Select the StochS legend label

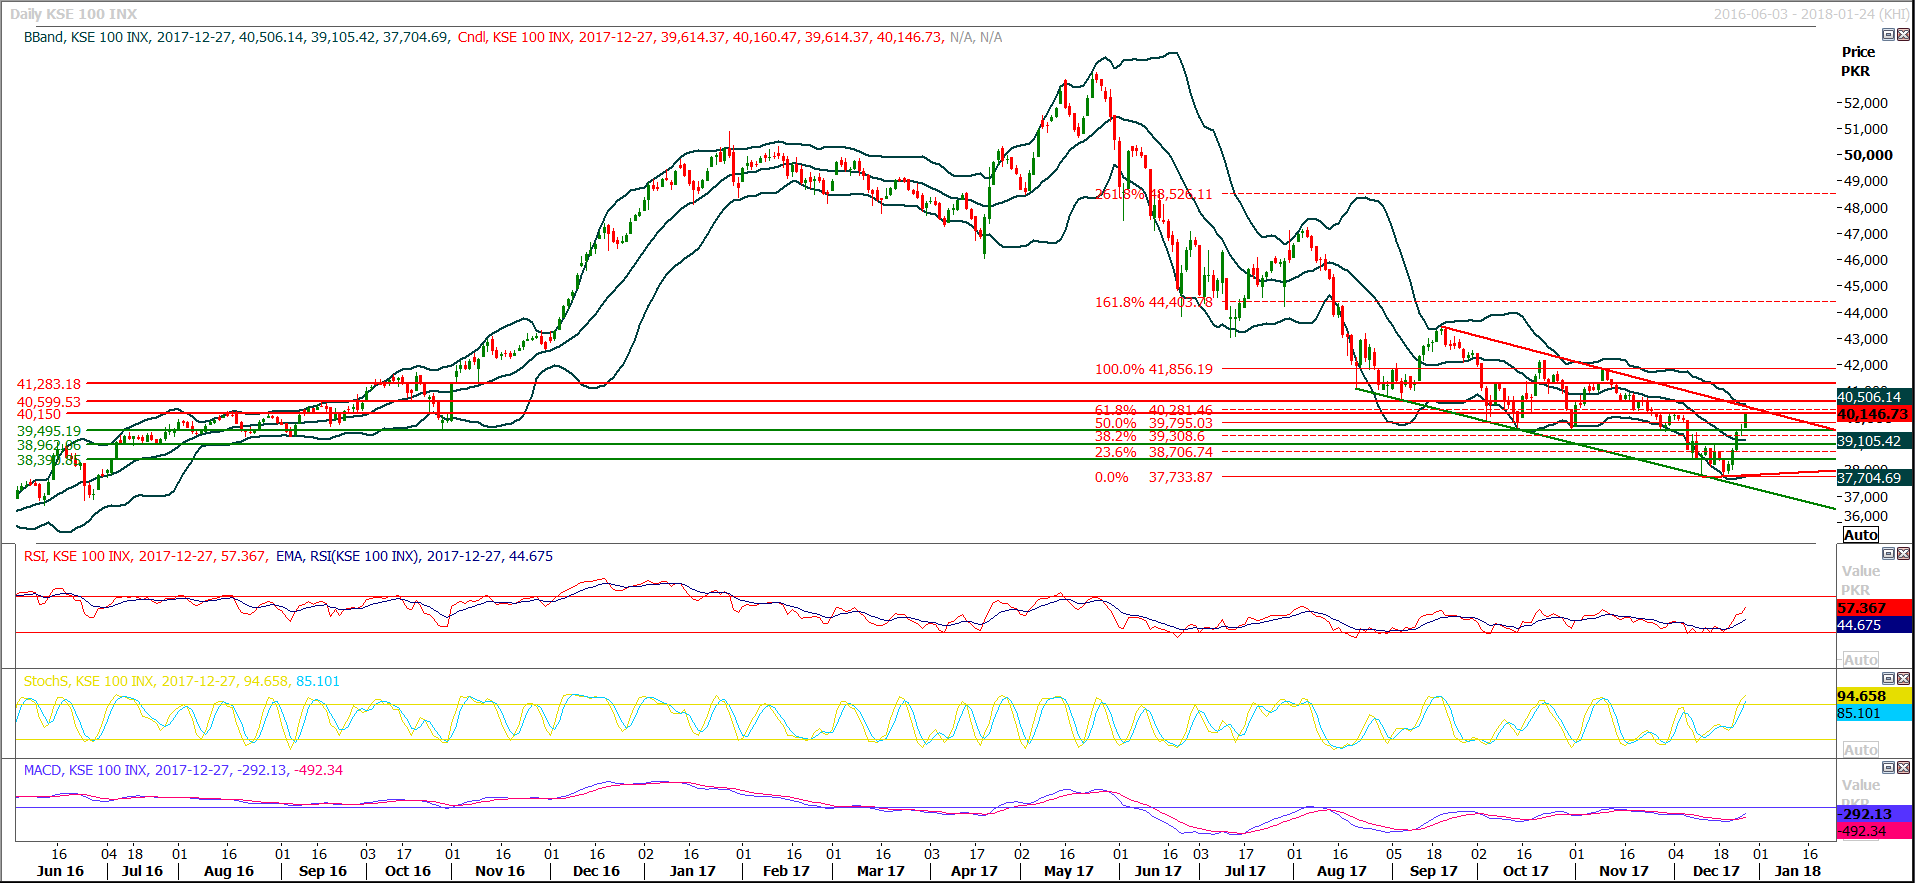tap(182, 681)
